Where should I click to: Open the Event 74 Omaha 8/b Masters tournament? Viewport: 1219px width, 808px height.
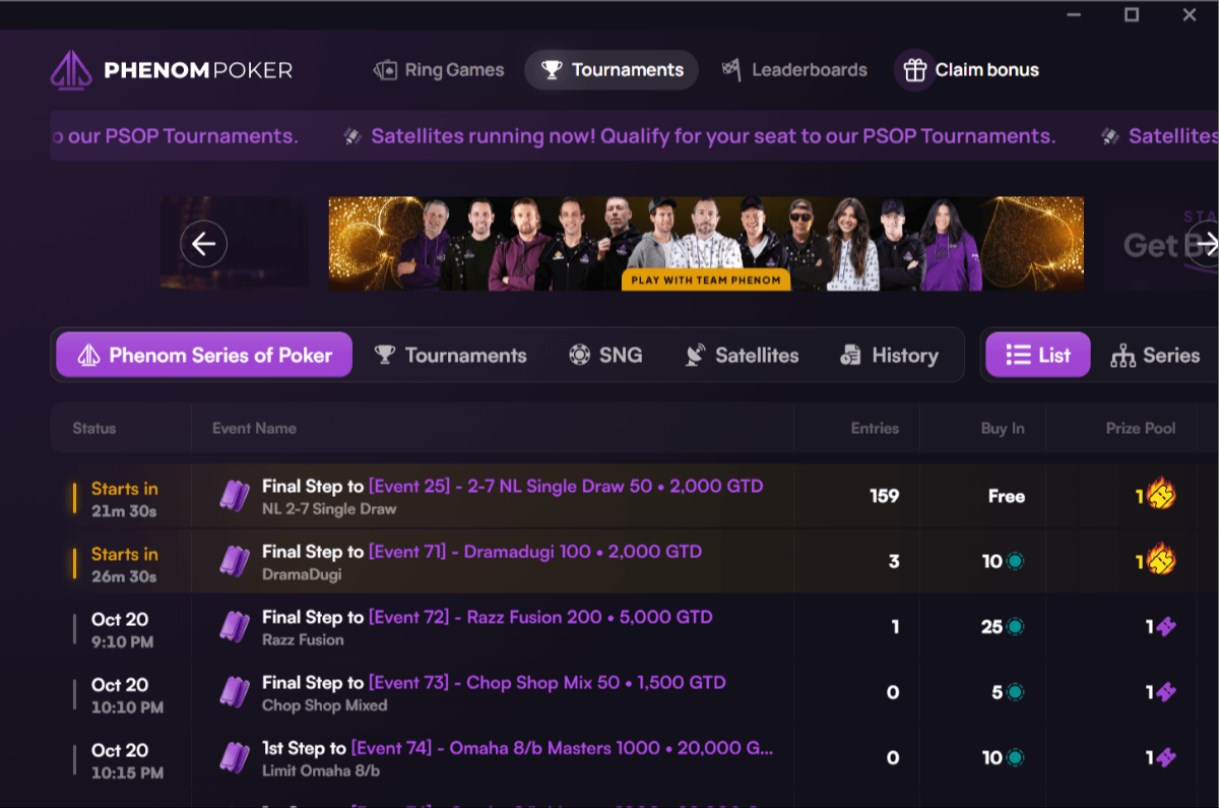pyautogui.click(x=634, y=758)
